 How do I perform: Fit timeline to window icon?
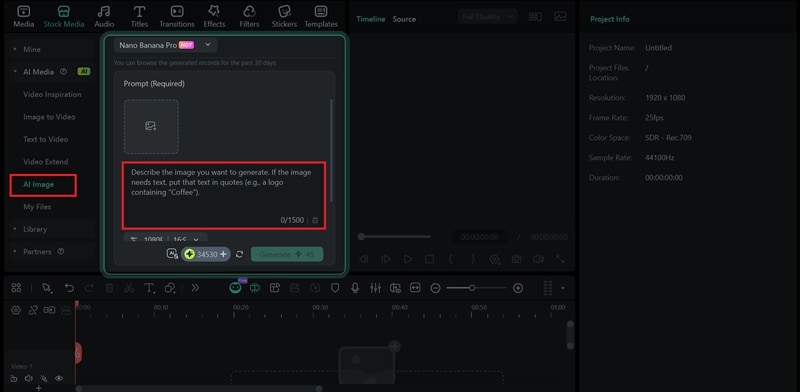click(x=415, y=288)
